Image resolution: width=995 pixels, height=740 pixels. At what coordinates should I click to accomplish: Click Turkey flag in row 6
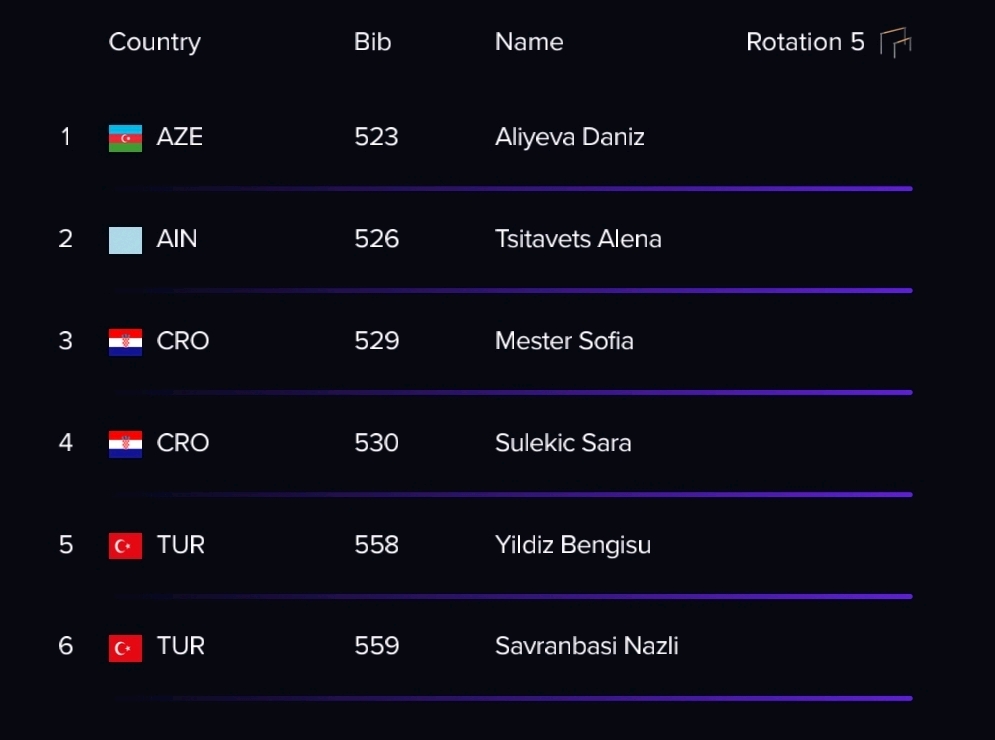coord(125,648)
